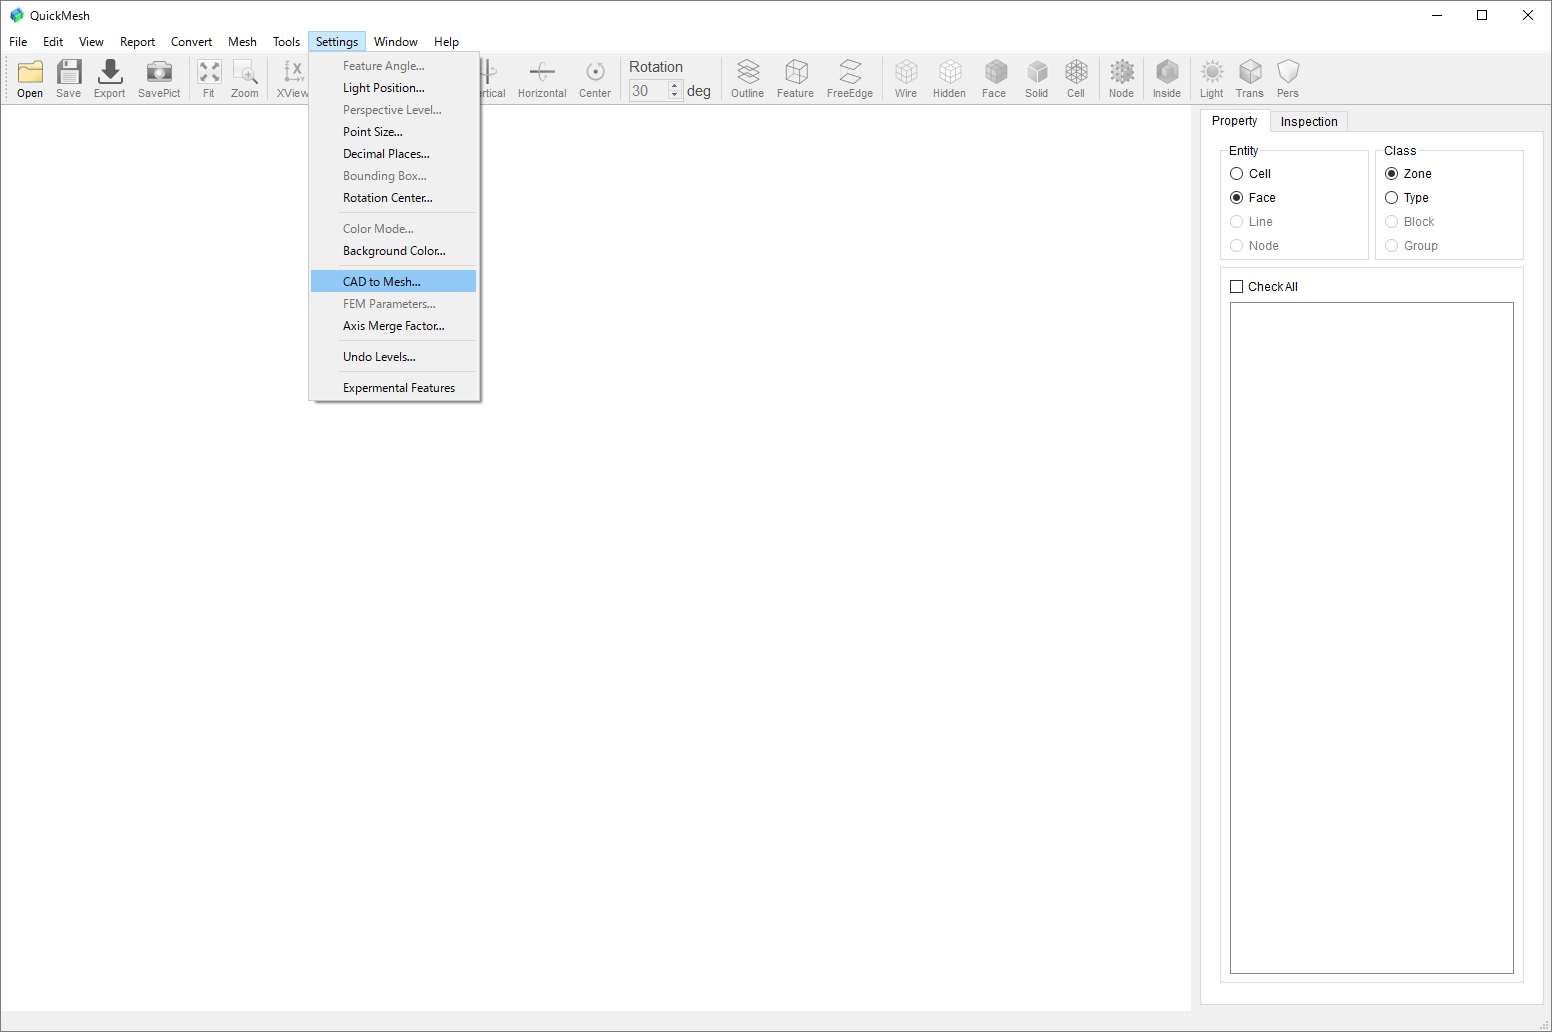Click the Rotation degree input field
This screenshot has height=1032, width=1552.
coord(649,91)
